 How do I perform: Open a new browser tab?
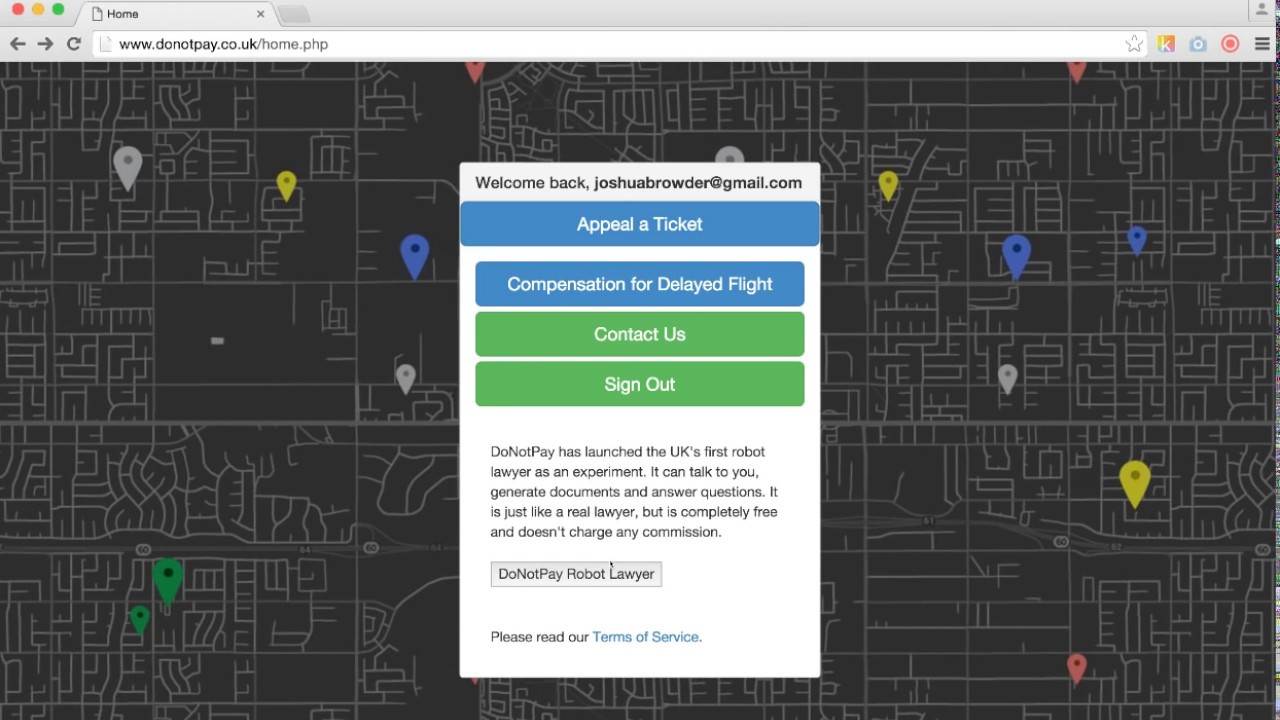click(293, 14)
